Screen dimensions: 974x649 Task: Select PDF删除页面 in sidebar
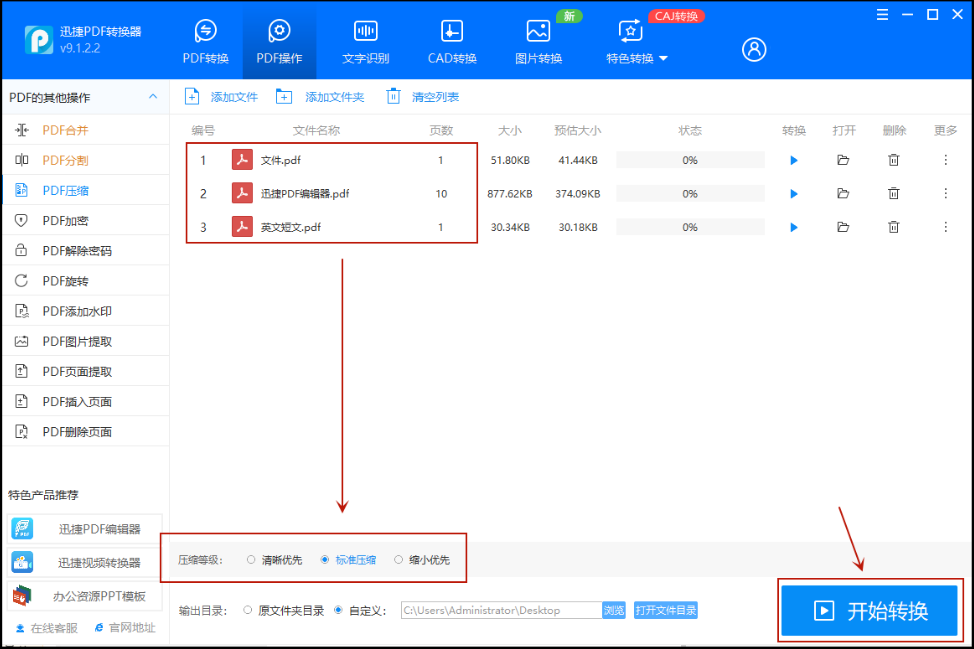[x=86, y=432]
